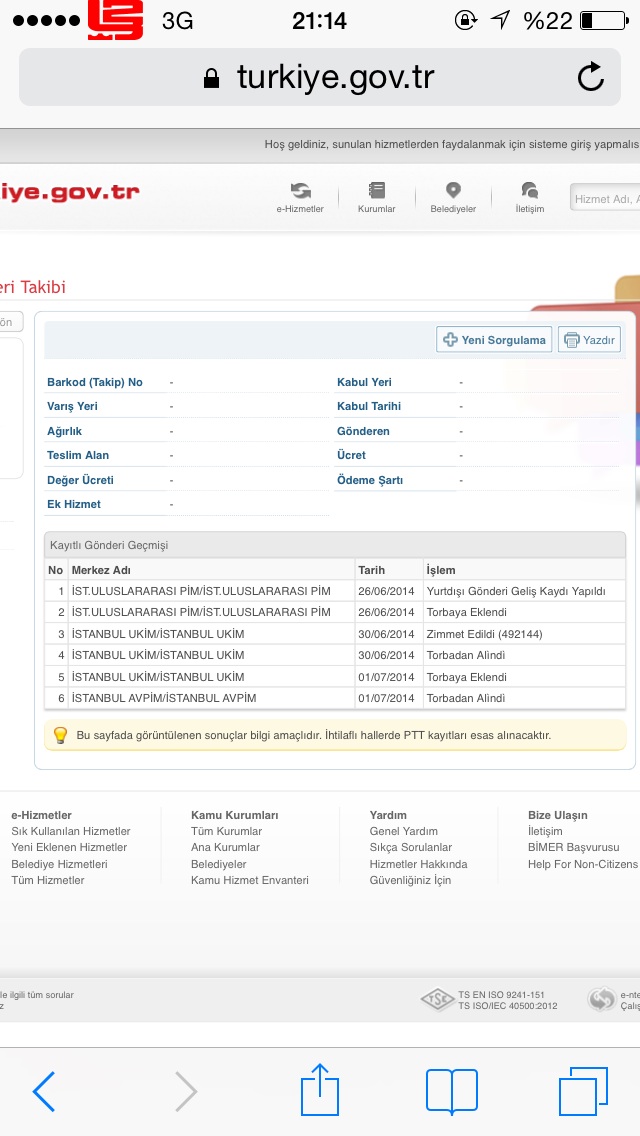
Task: Tap the location arrow status icon
Action: (x=501, y=20)
